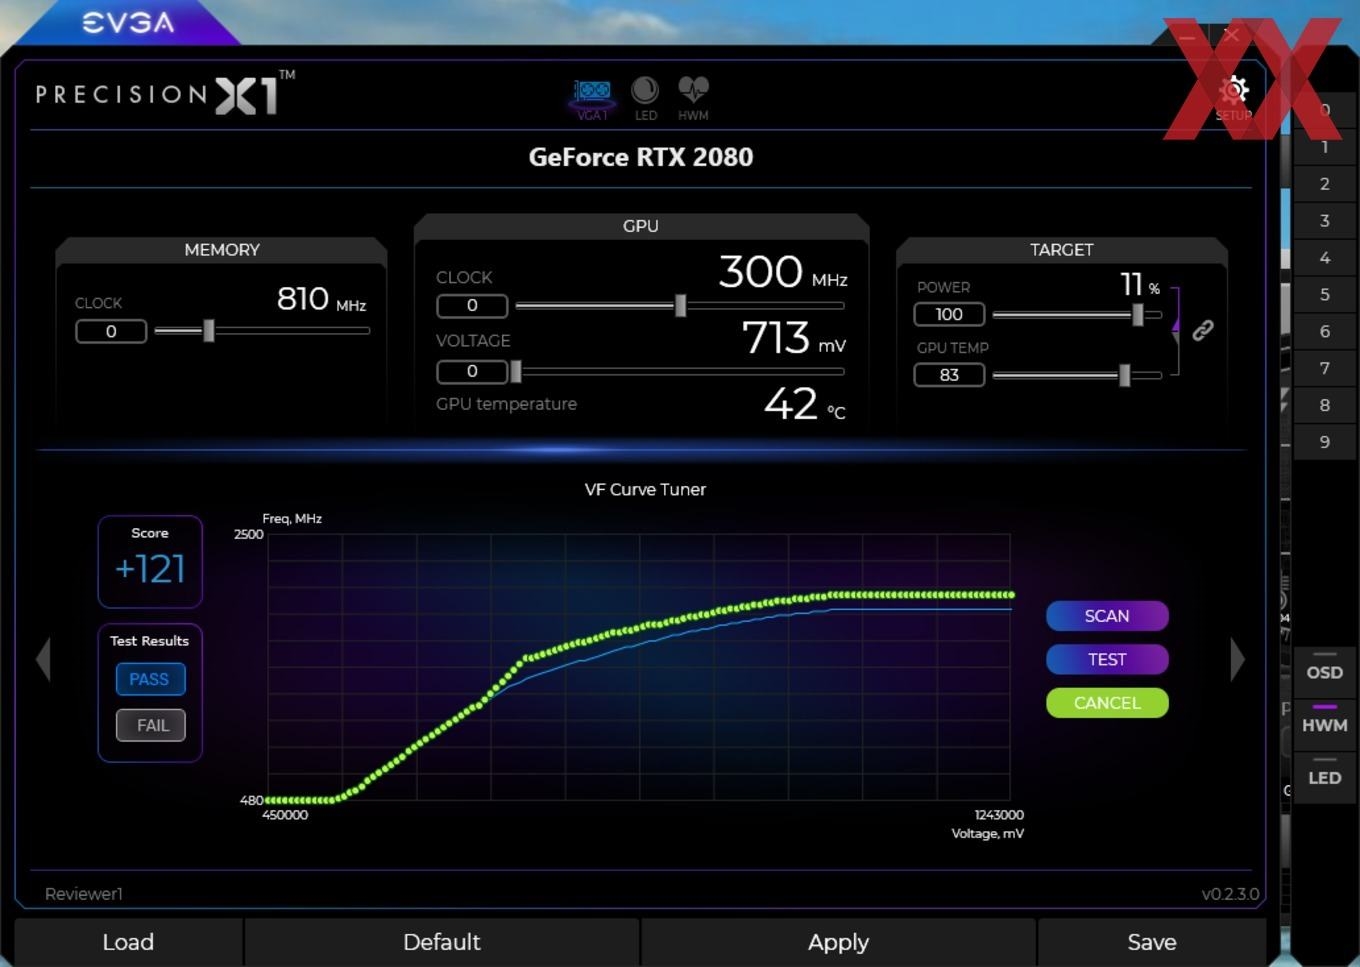Toggle the LED button in sidebar

coord(1324,777)
